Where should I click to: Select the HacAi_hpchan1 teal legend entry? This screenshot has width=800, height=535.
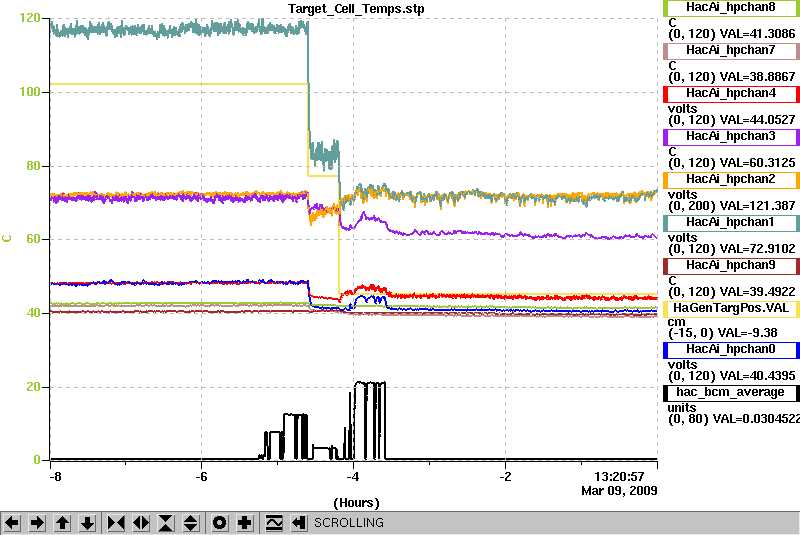point(731,223)
